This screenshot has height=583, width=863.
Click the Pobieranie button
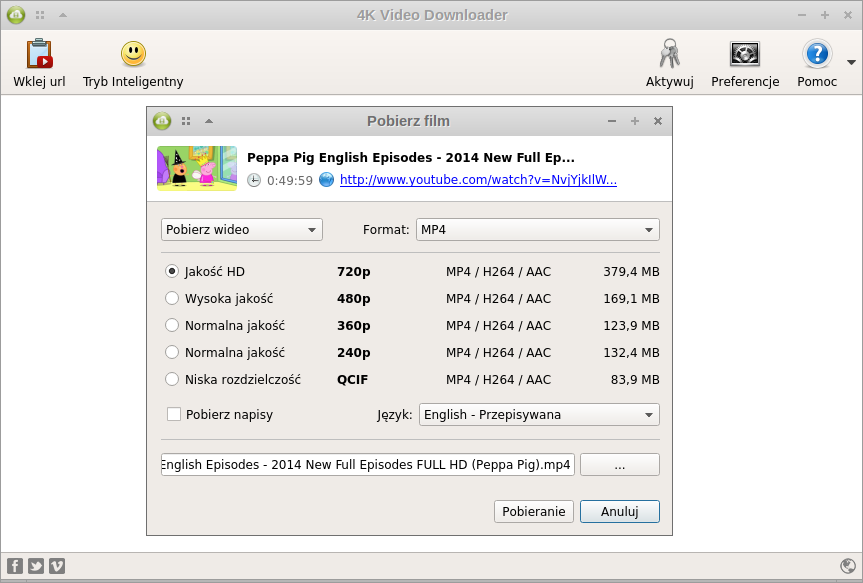(x=534, y=511)
